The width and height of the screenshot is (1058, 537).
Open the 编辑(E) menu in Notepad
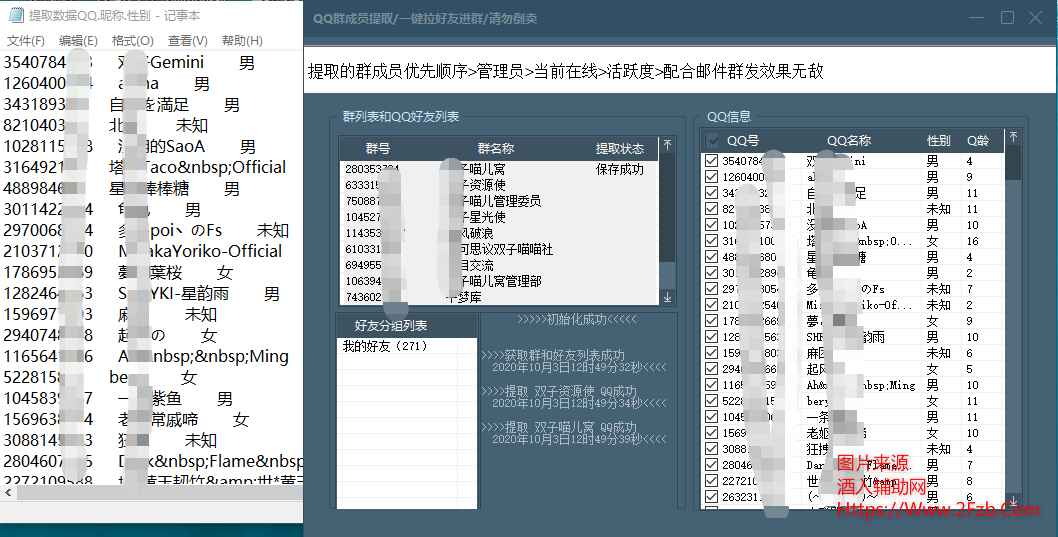tap(78, 41)
